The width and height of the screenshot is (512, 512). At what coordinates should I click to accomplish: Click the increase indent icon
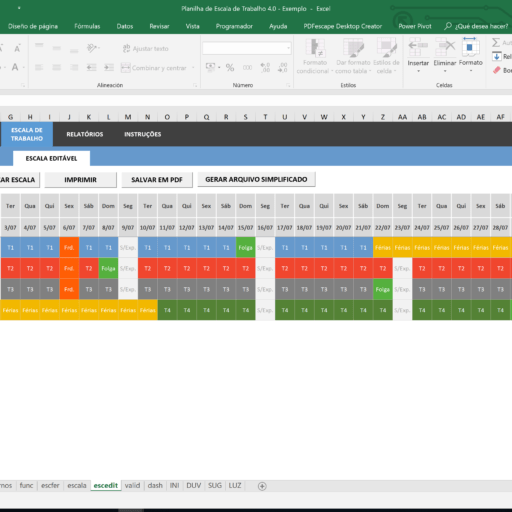[109, 68]
